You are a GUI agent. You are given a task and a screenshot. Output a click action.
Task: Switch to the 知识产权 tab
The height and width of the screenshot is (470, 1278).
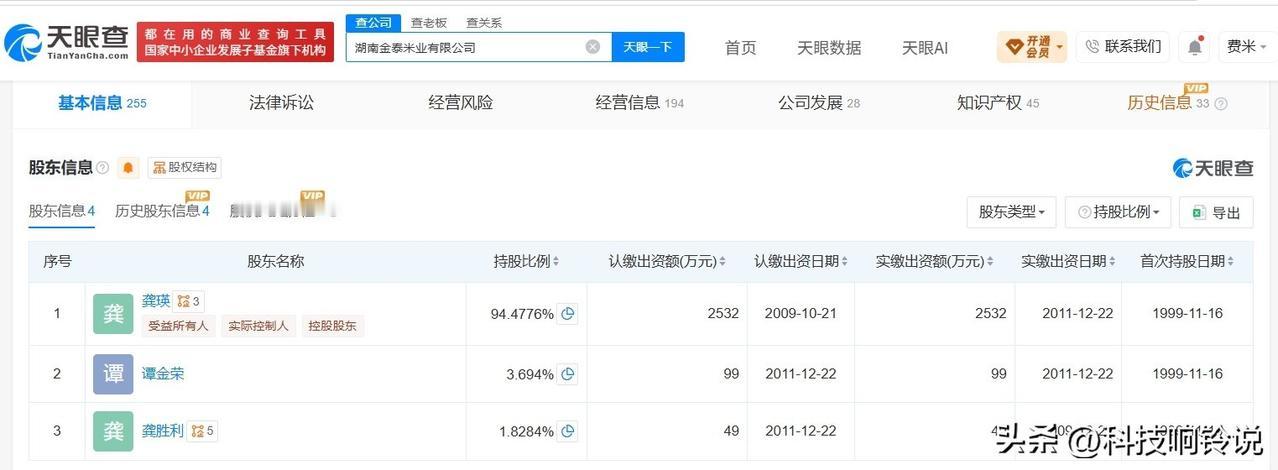point(998,103)
